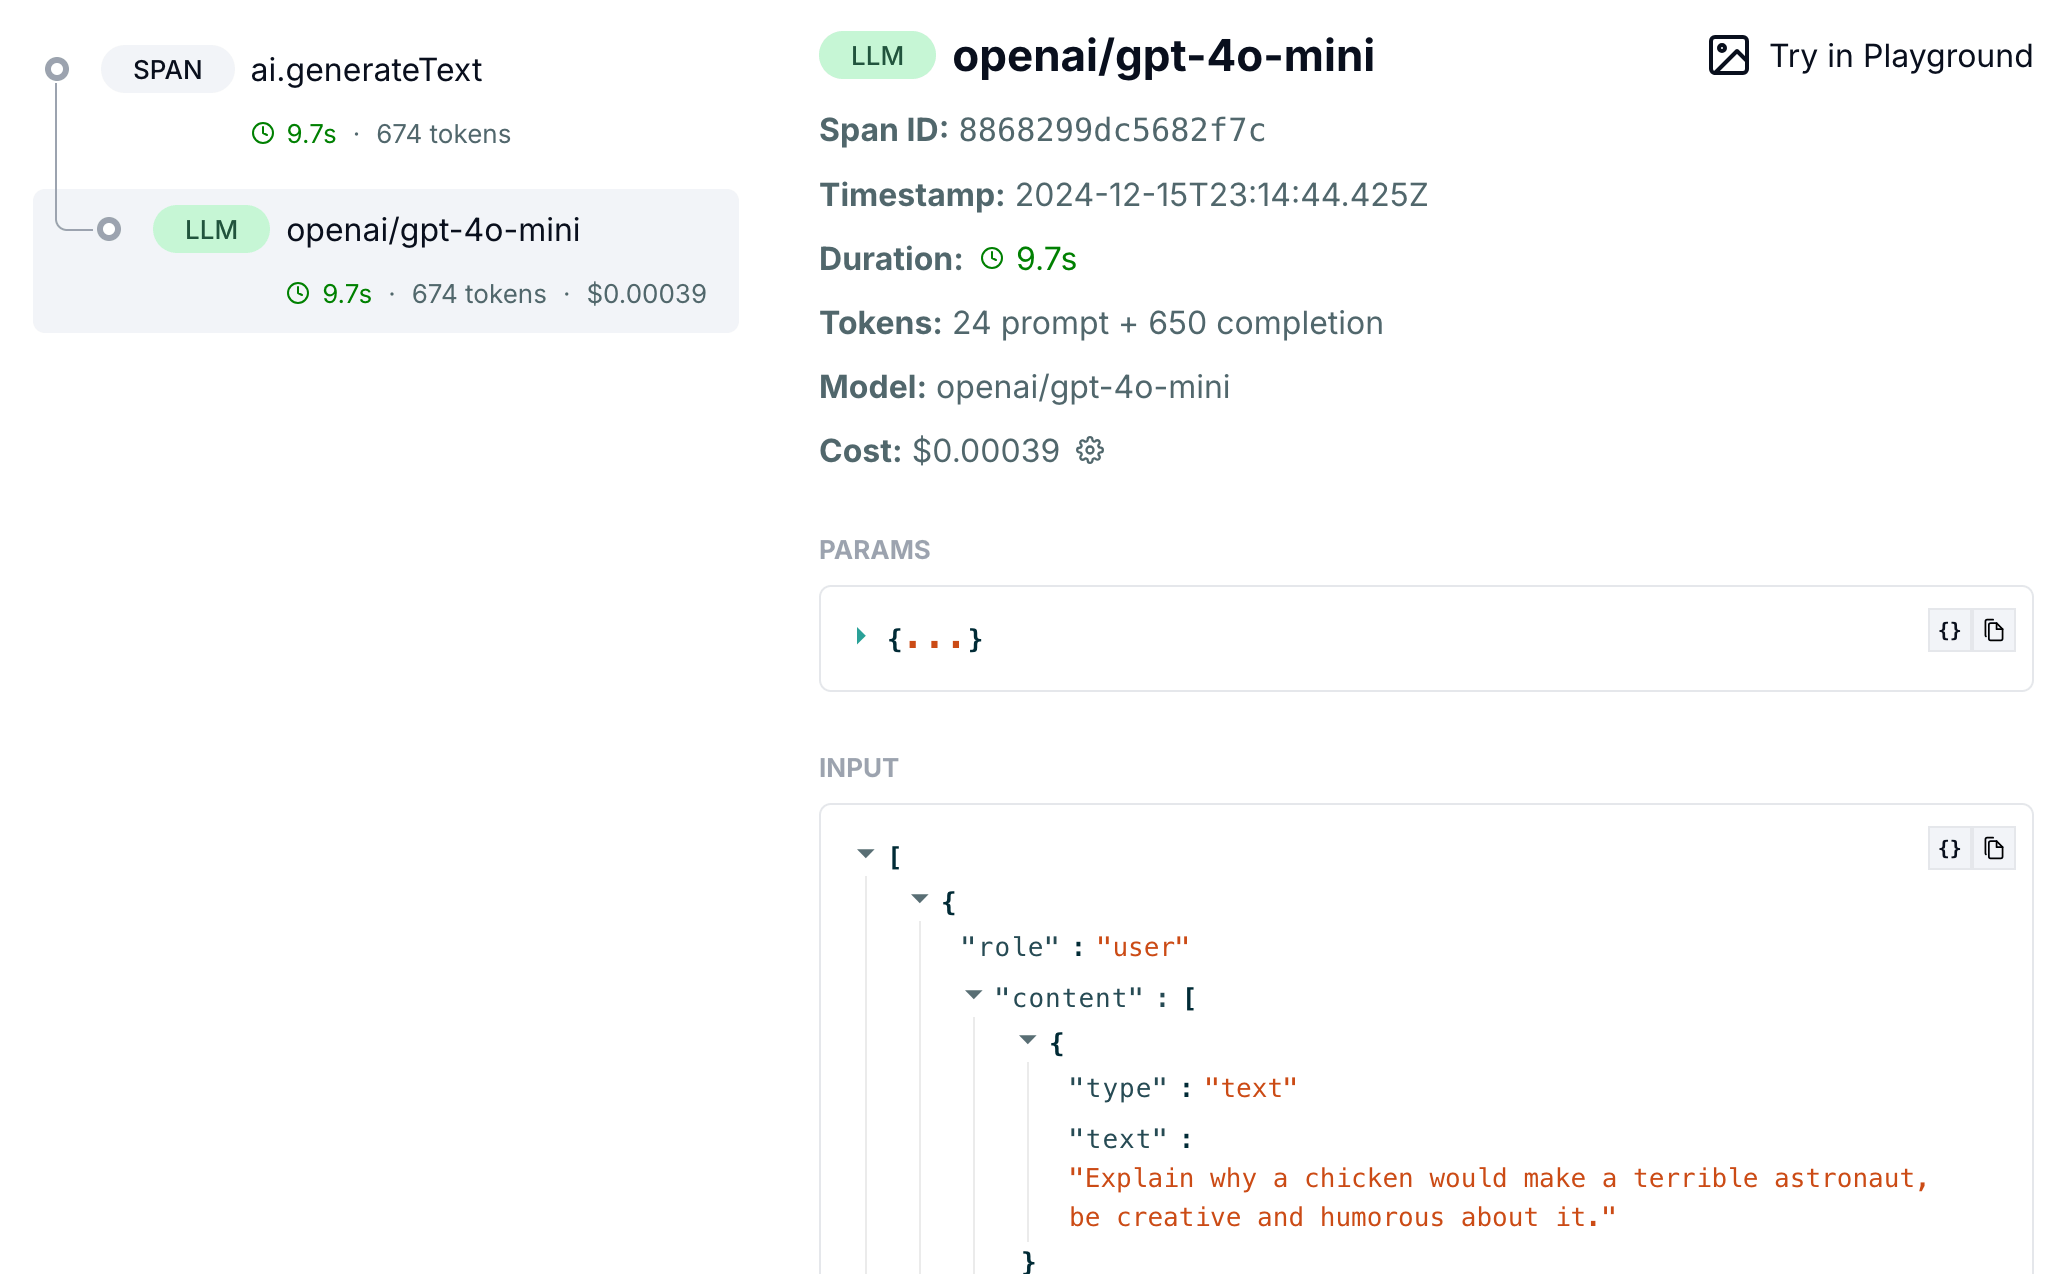2060x1274 pixels.
Task: Click the LLM badge in the trace tree
Action: [211, 230]
